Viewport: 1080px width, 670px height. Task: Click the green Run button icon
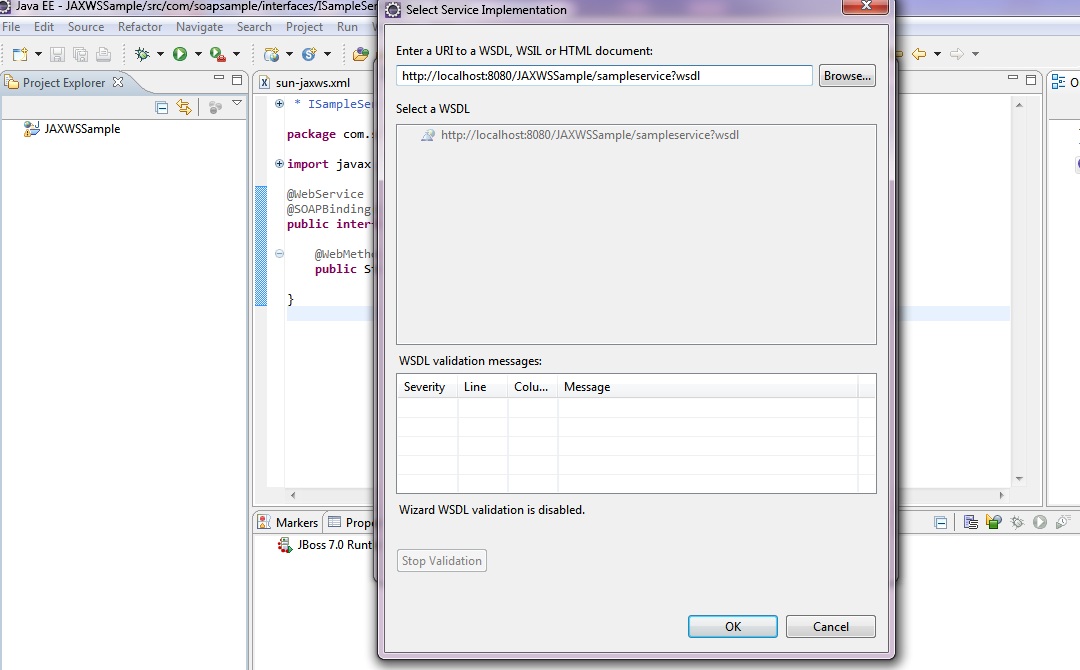180,54
